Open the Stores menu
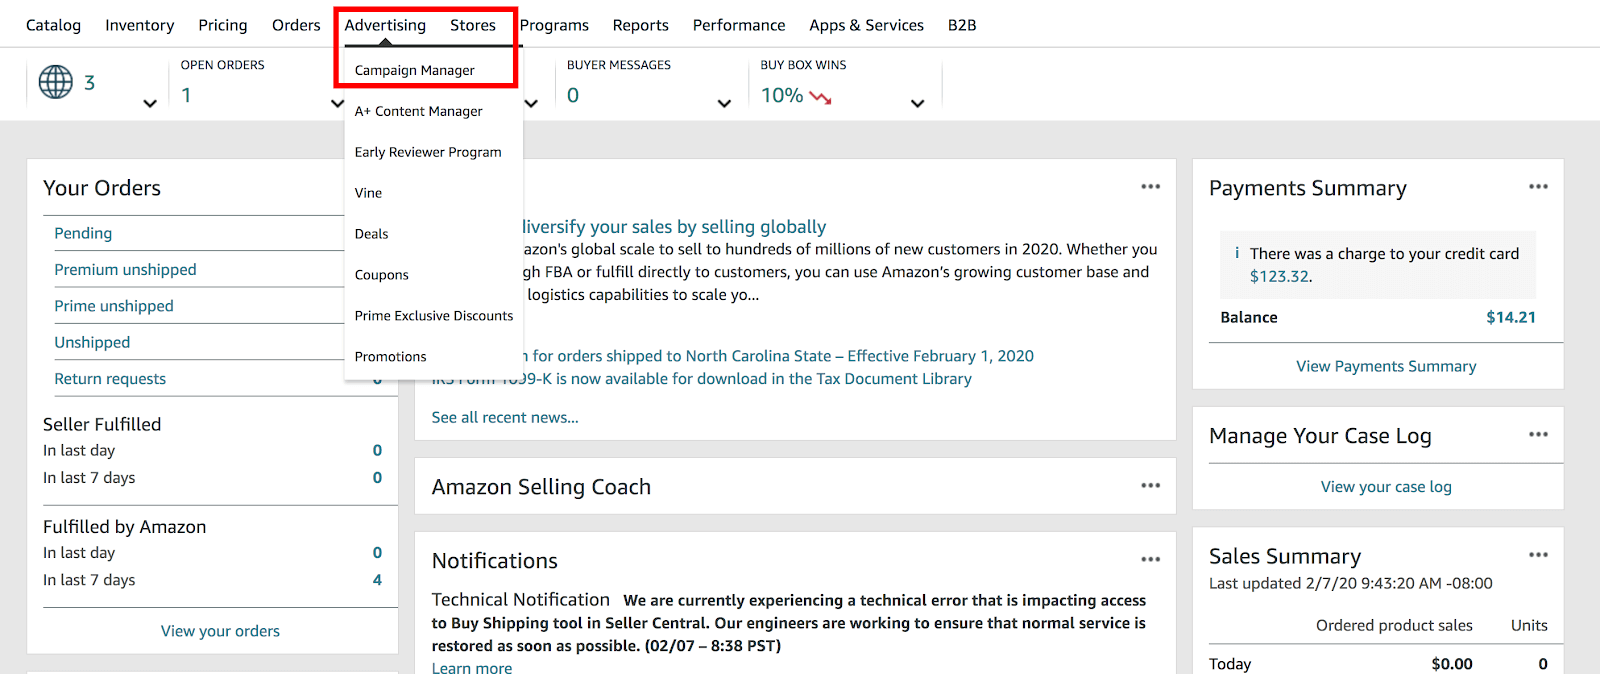Image resolution: width=1600 pixels, height=674 pixels. [473, 25]
